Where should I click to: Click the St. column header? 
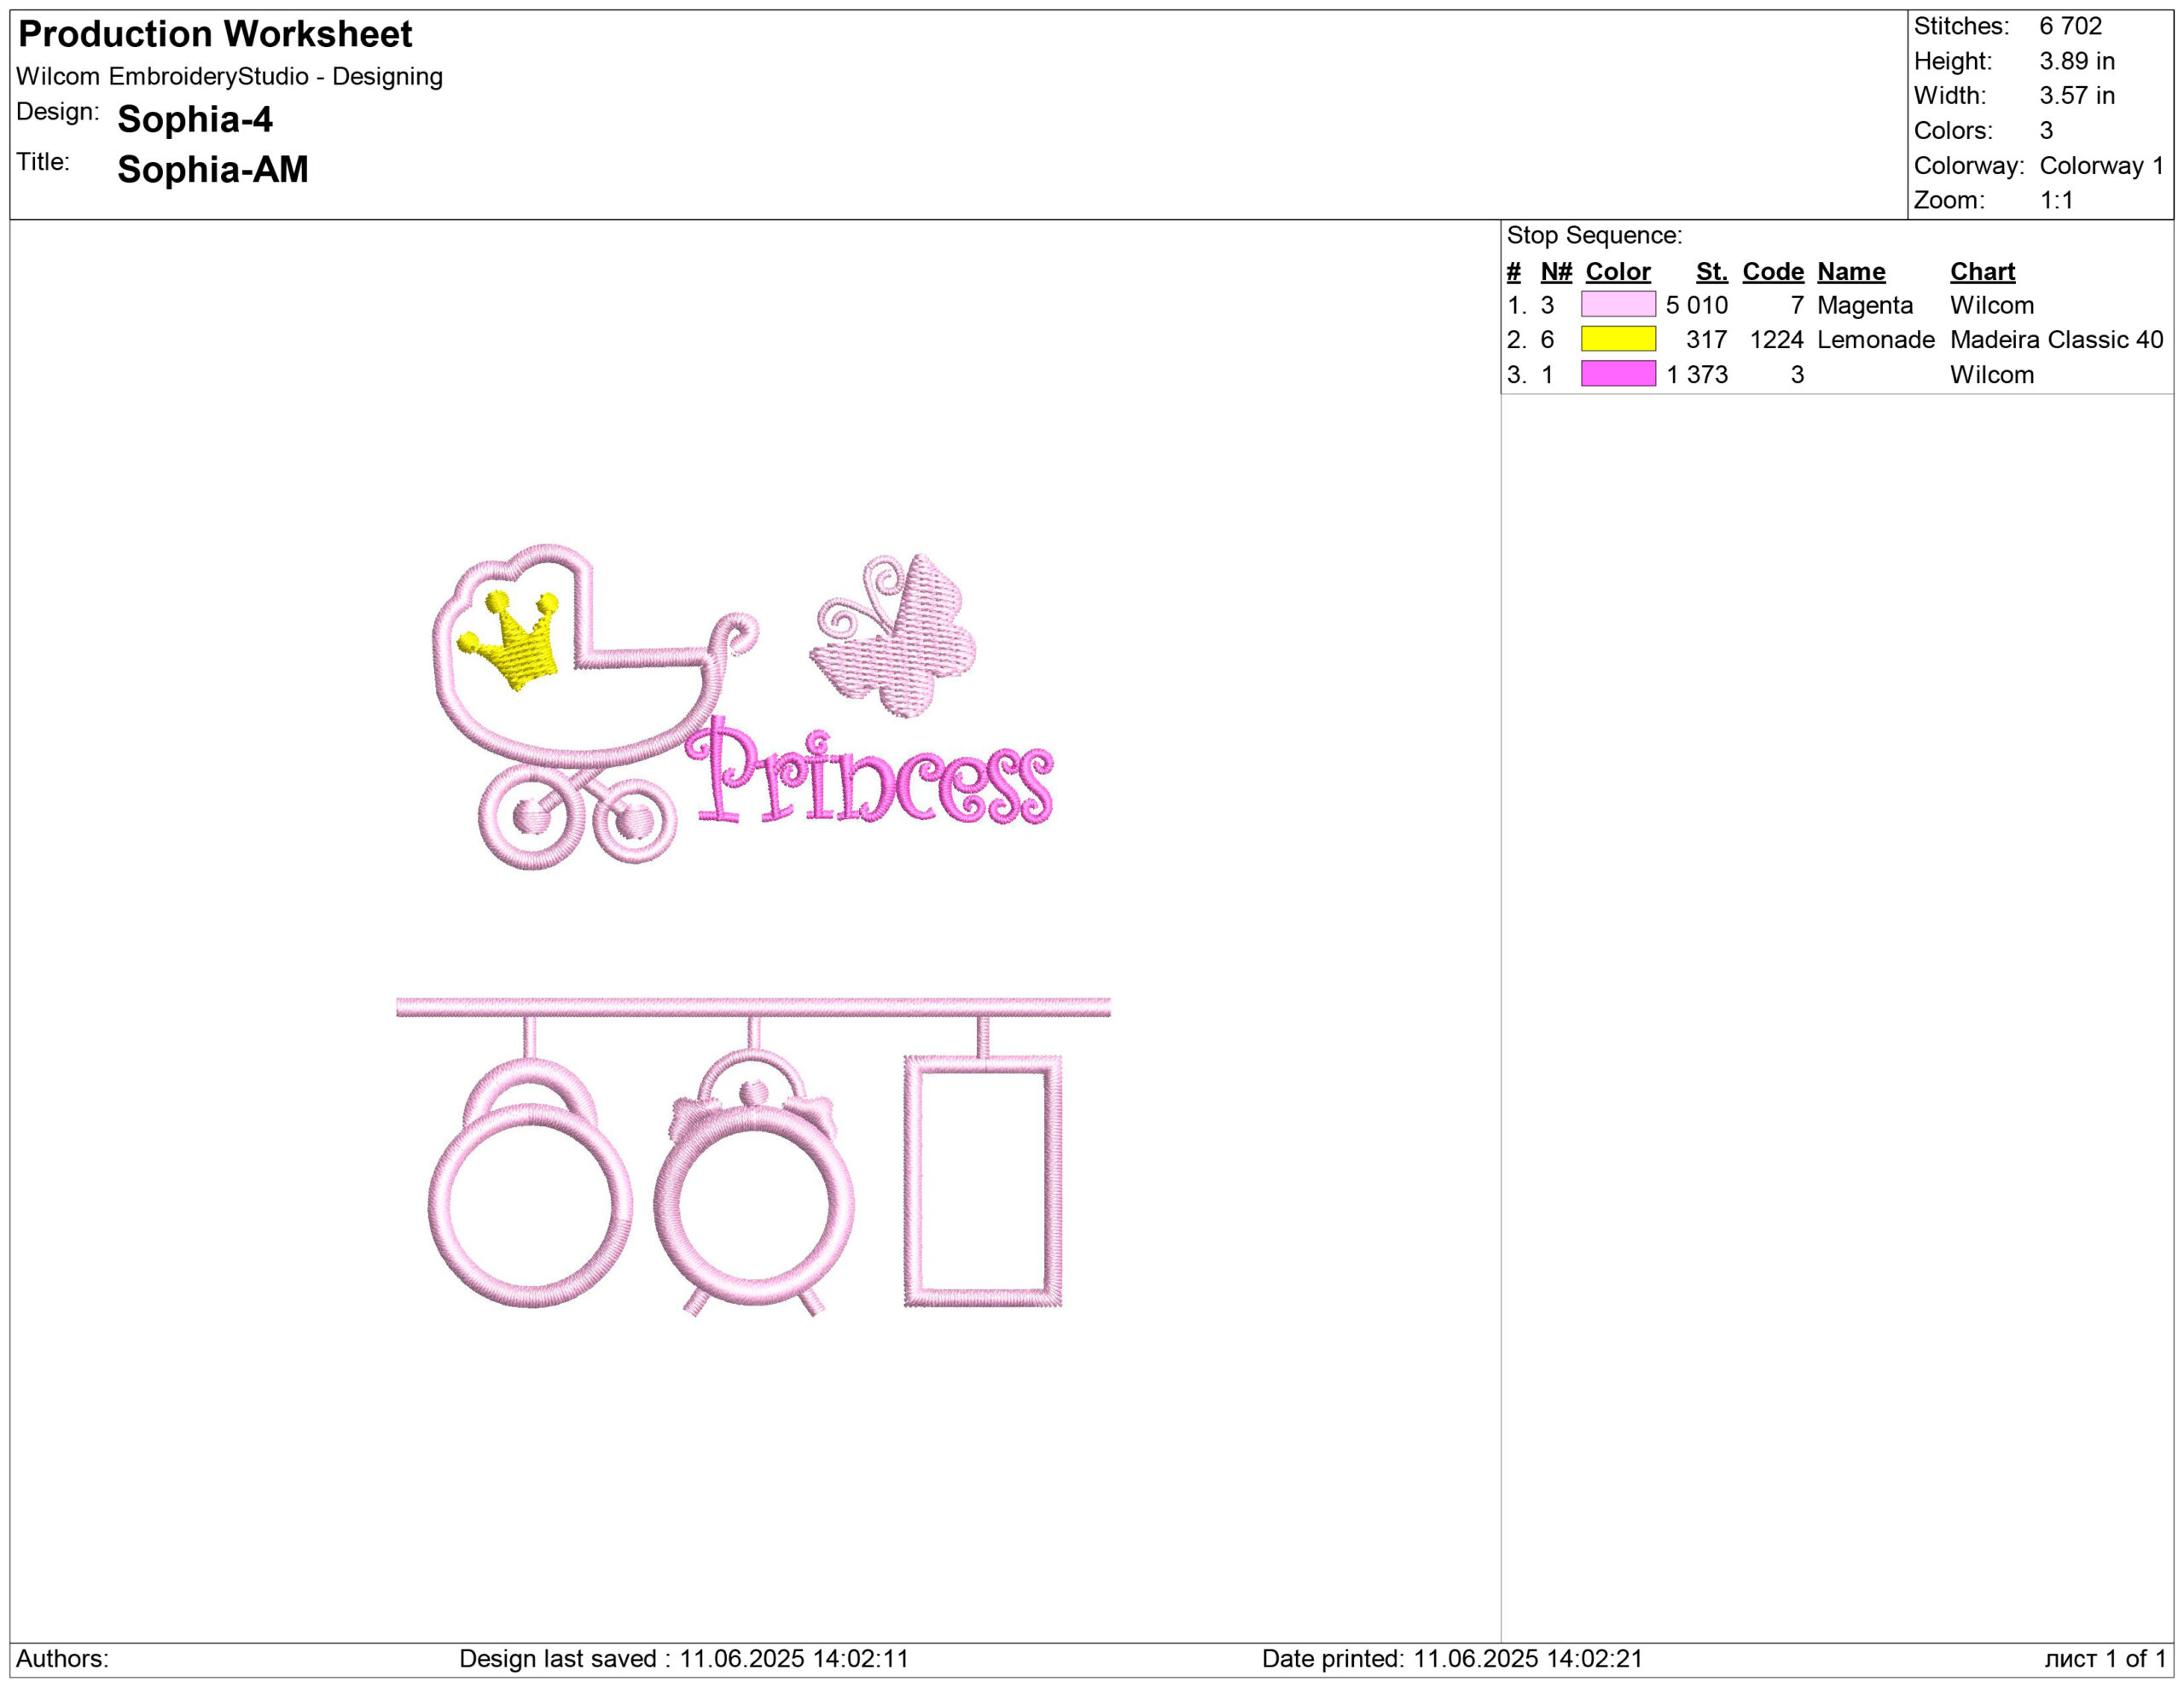(x=1711, y=271)
